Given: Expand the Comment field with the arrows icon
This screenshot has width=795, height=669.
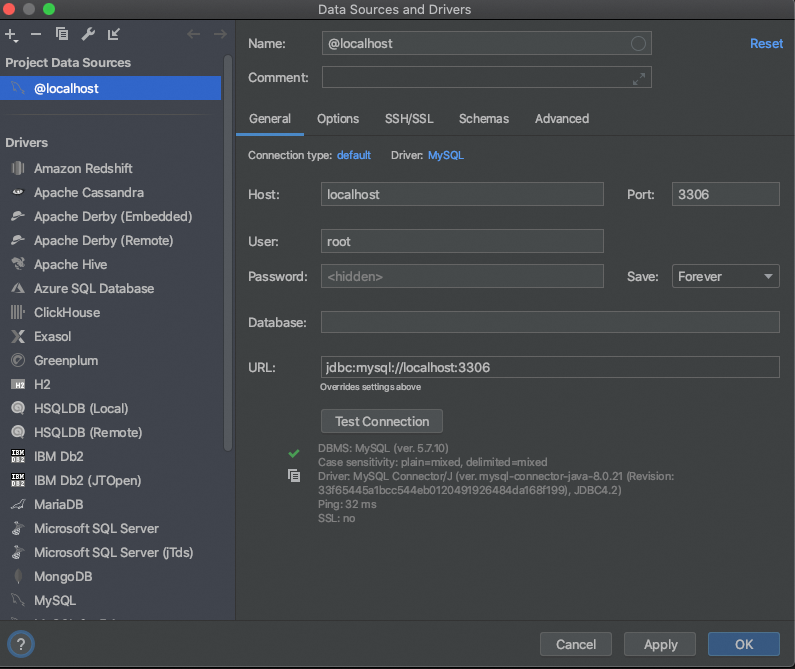Looking at the screenshot, I should pos(639,79).
